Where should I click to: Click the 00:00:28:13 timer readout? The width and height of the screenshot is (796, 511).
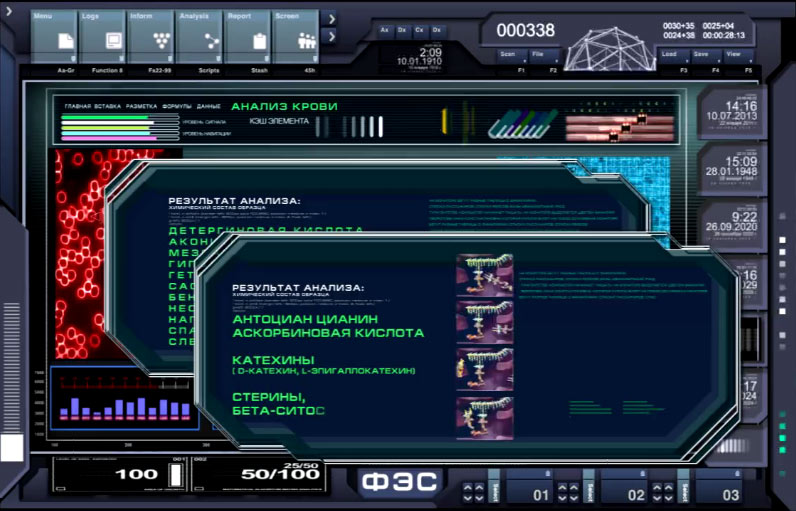(x=723, y=36)
